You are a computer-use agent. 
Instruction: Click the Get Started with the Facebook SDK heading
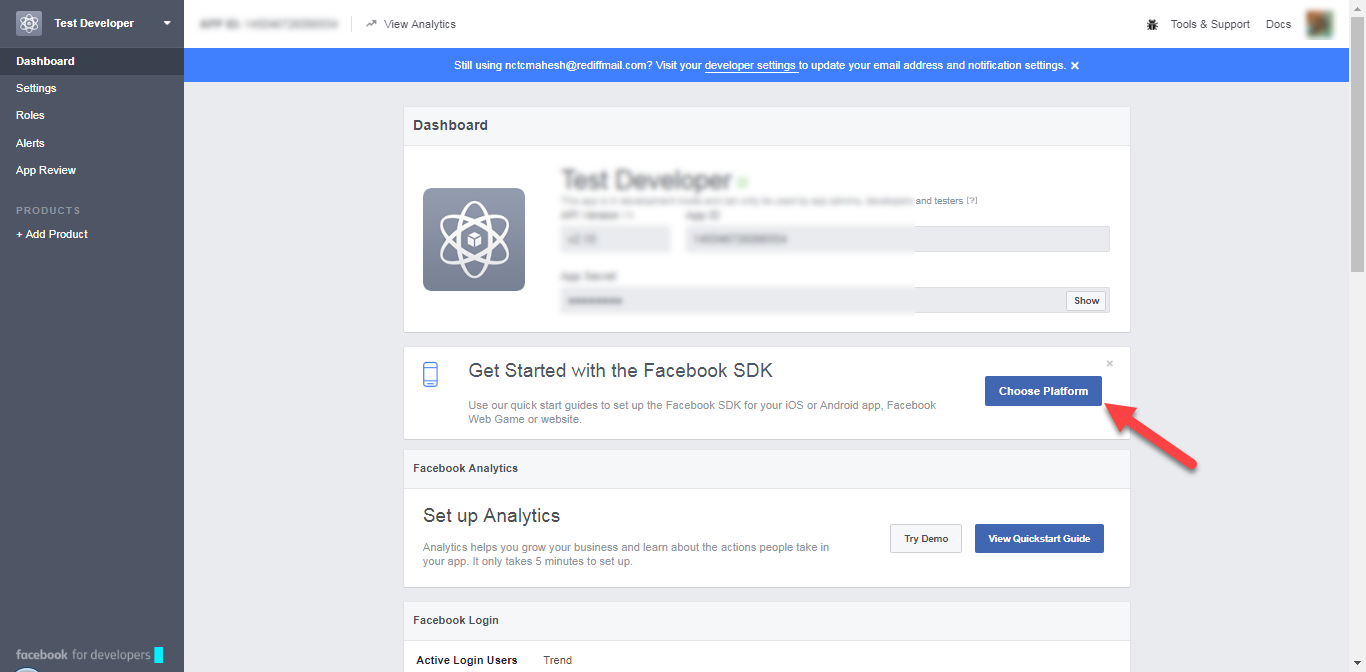(621, 371)
